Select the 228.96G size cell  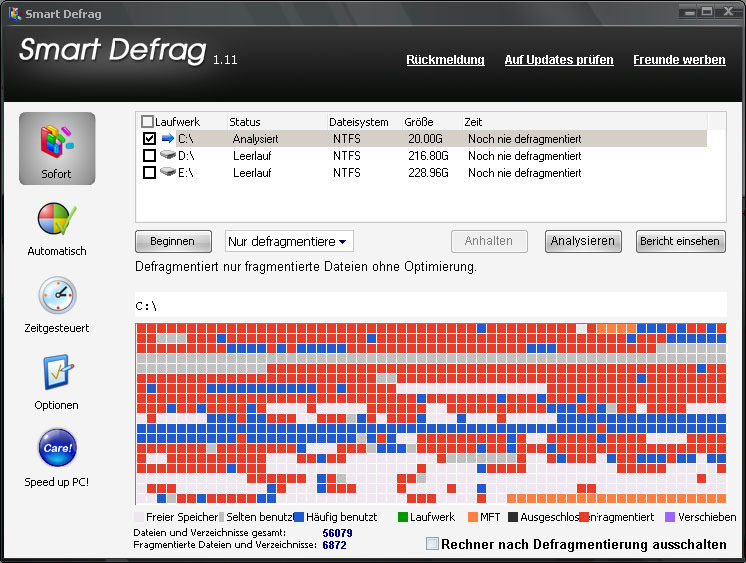tap(428, 173)
